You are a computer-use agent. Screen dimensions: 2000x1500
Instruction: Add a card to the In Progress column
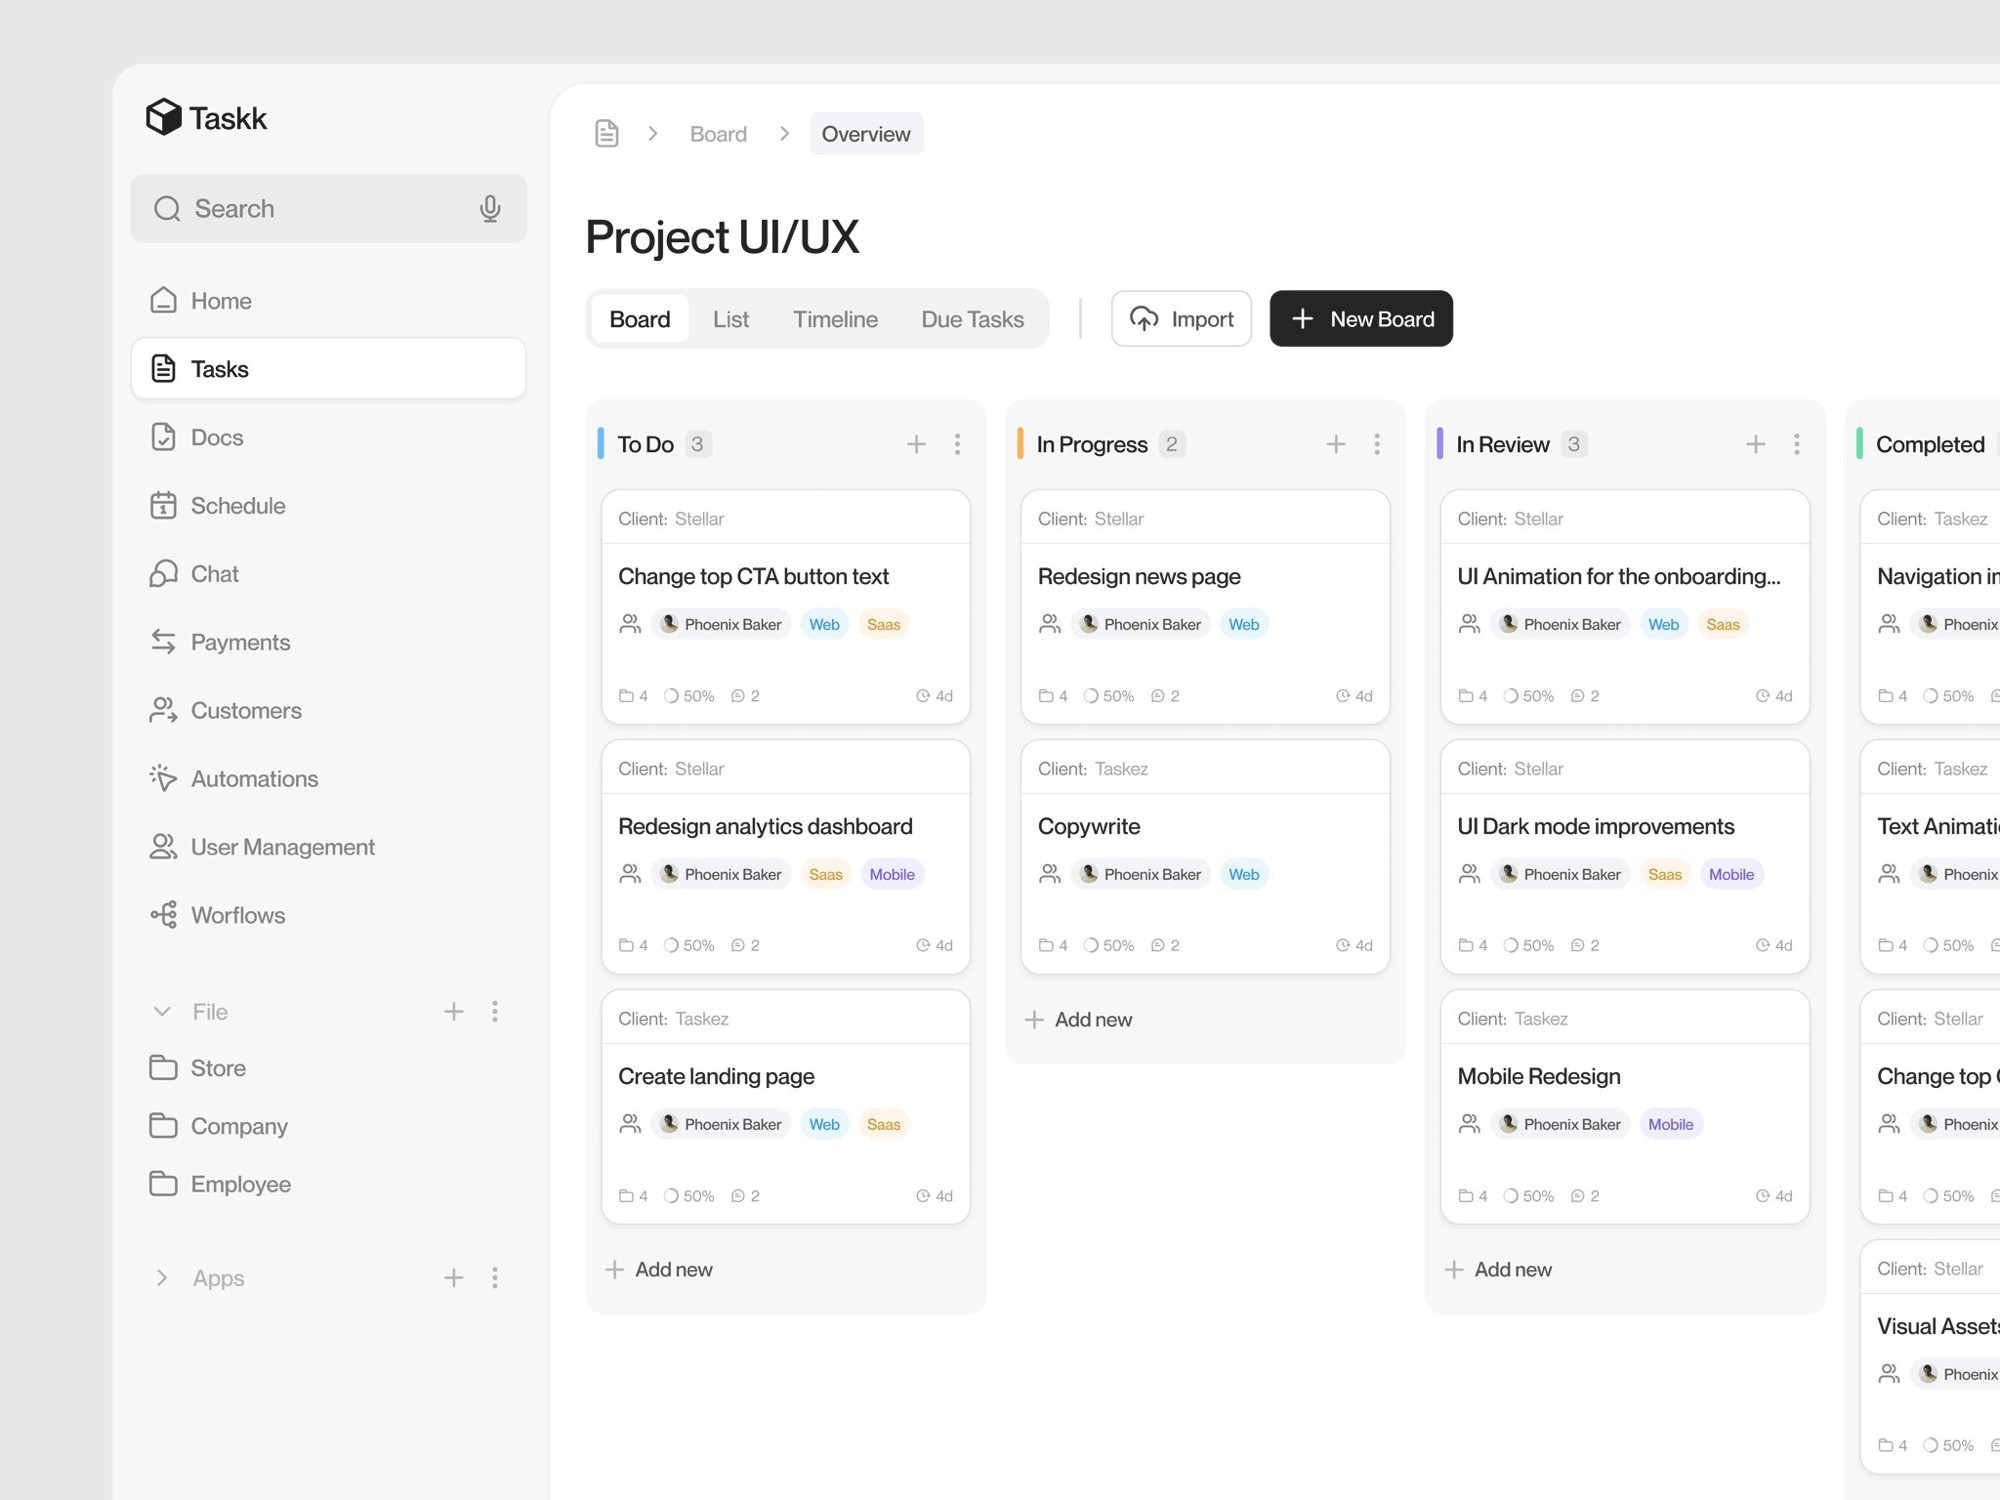tap(1336, 444)
